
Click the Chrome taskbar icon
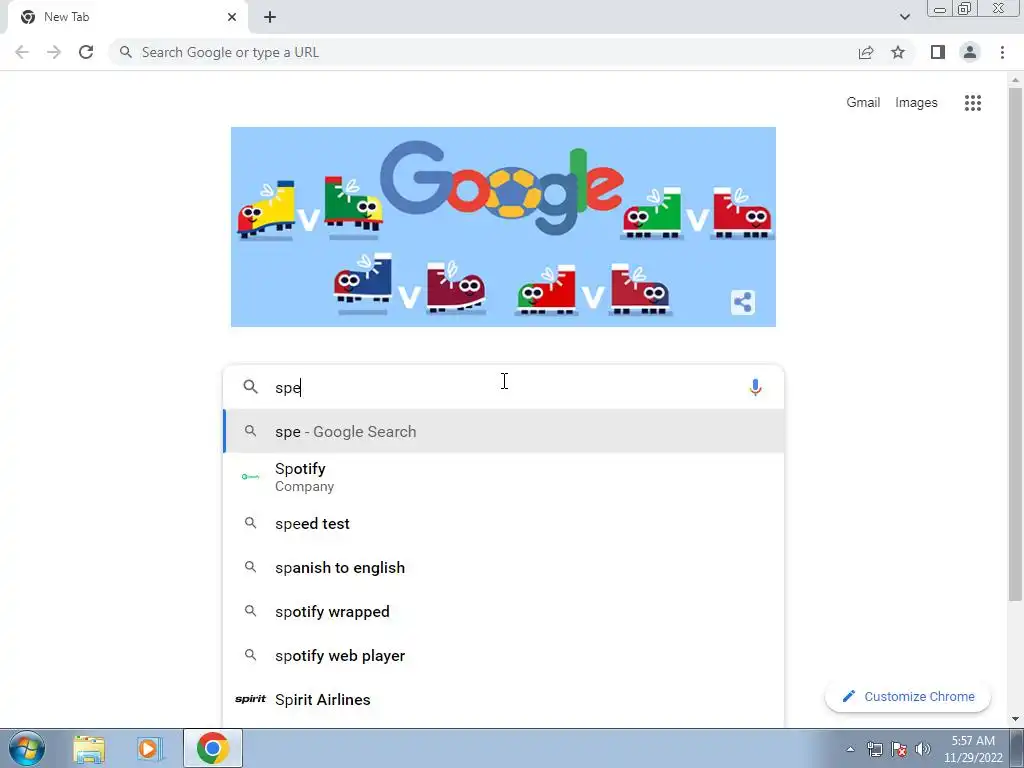213,748
